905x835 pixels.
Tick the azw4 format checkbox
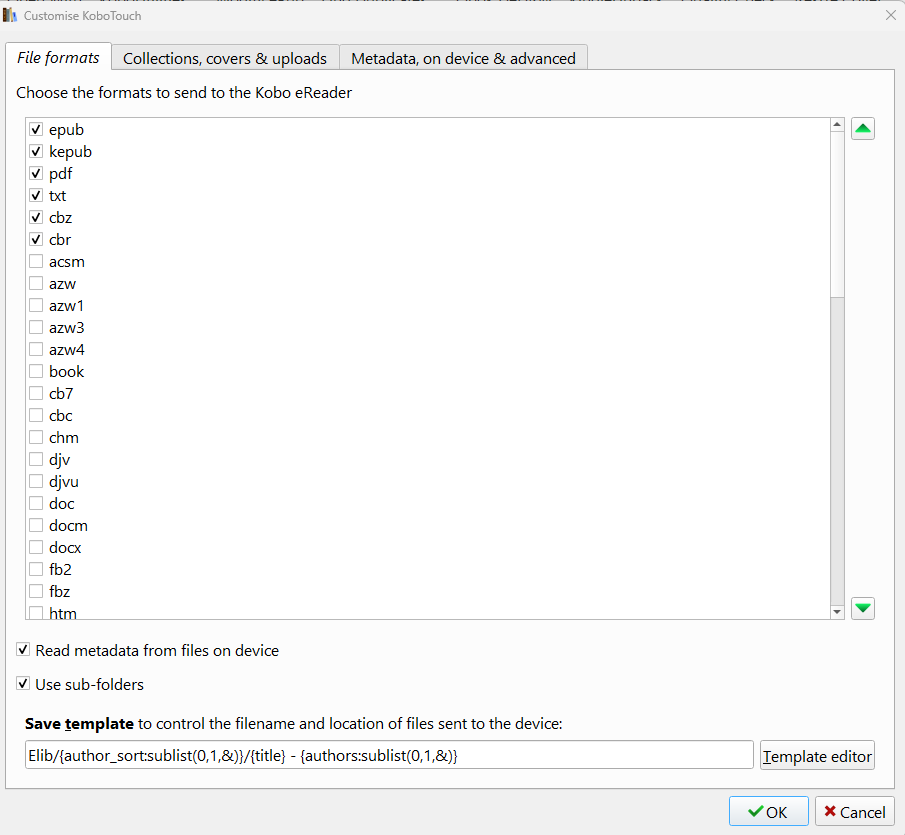pyautogui.click(x=36, y=349)
